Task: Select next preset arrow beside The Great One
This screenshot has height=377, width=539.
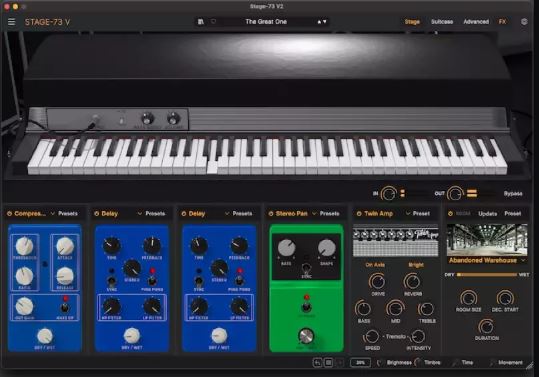Action: pos(325,22)
